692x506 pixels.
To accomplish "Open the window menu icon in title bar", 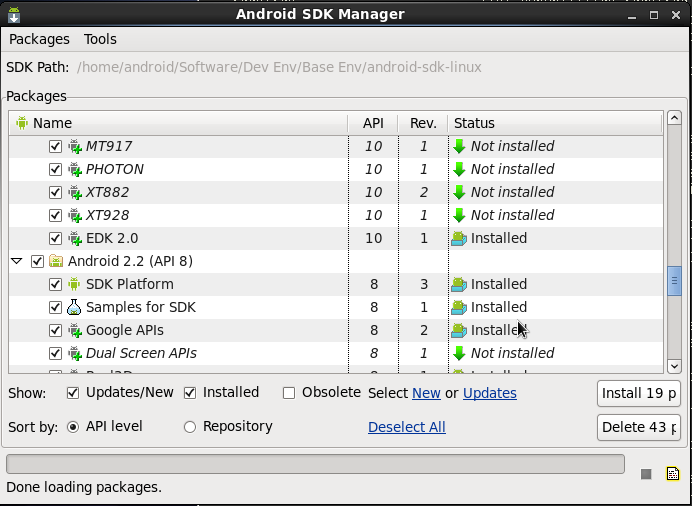I will click(13, 14).
